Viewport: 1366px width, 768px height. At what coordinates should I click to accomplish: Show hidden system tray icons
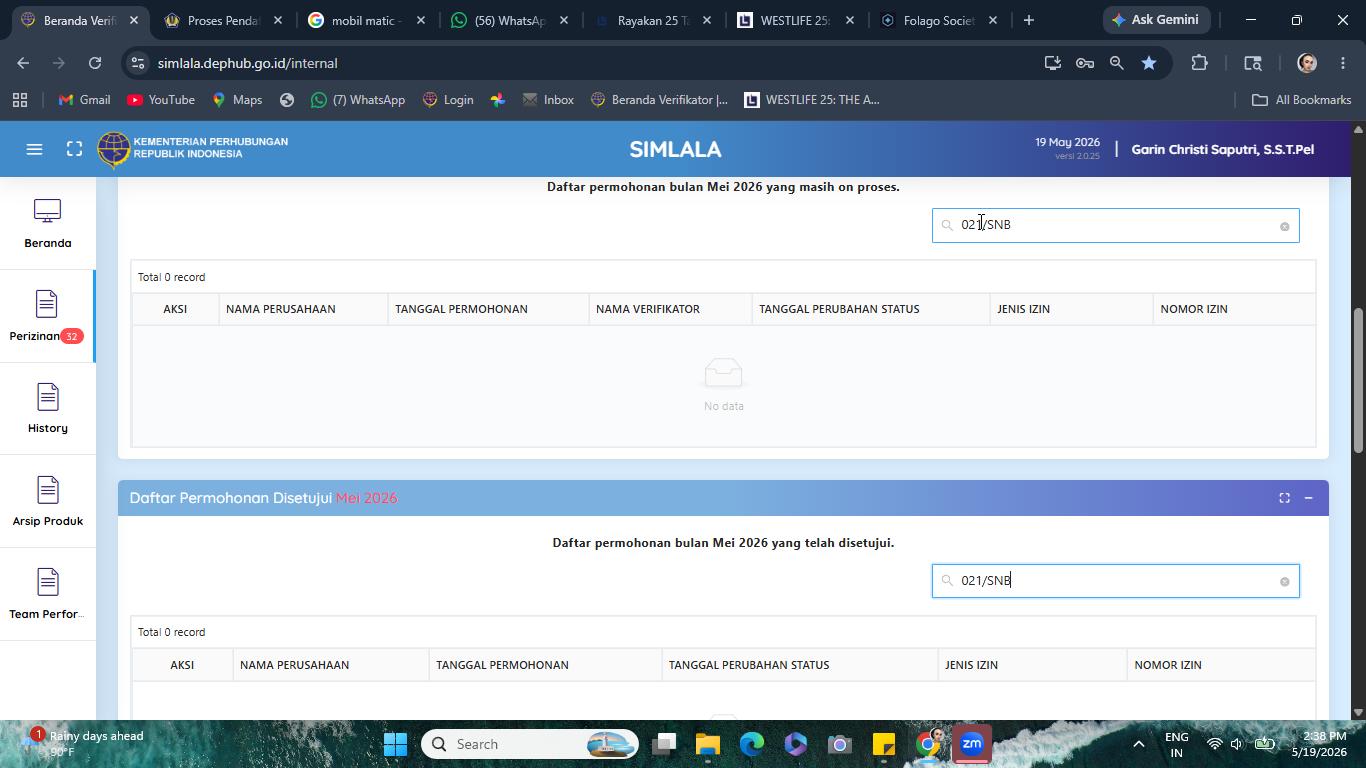[x=1138, y=744]
